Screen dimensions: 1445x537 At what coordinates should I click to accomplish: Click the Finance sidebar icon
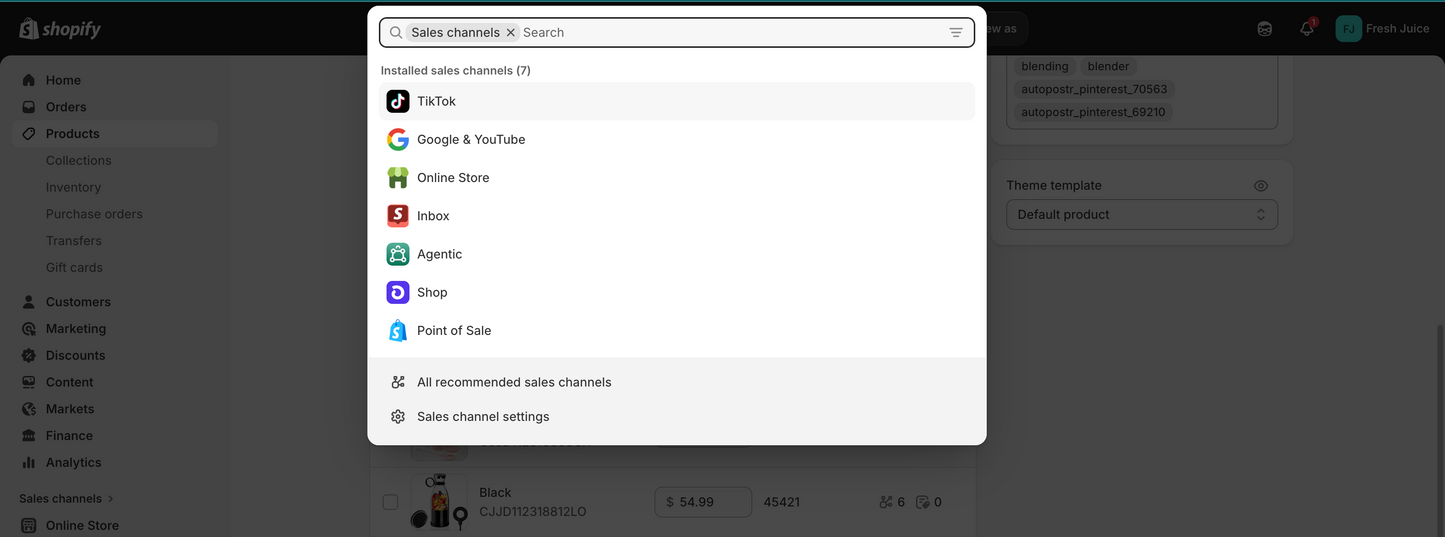[29, 436]
